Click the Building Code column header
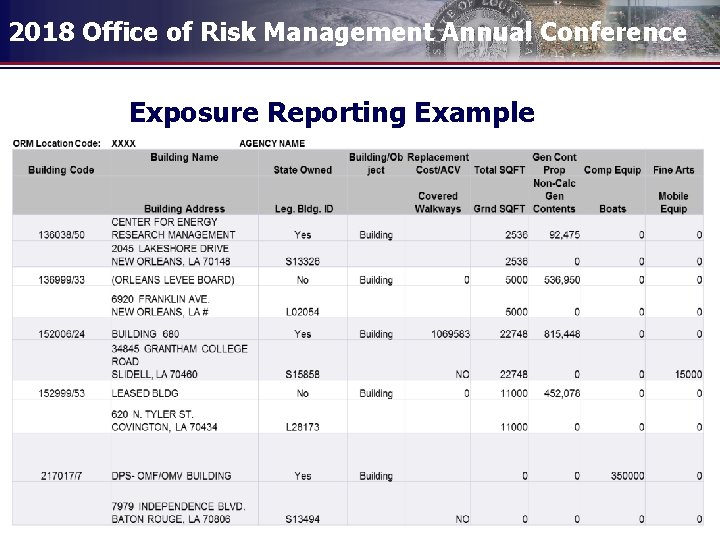Screen dimensions: 720x540 click(x=61, y=170)
